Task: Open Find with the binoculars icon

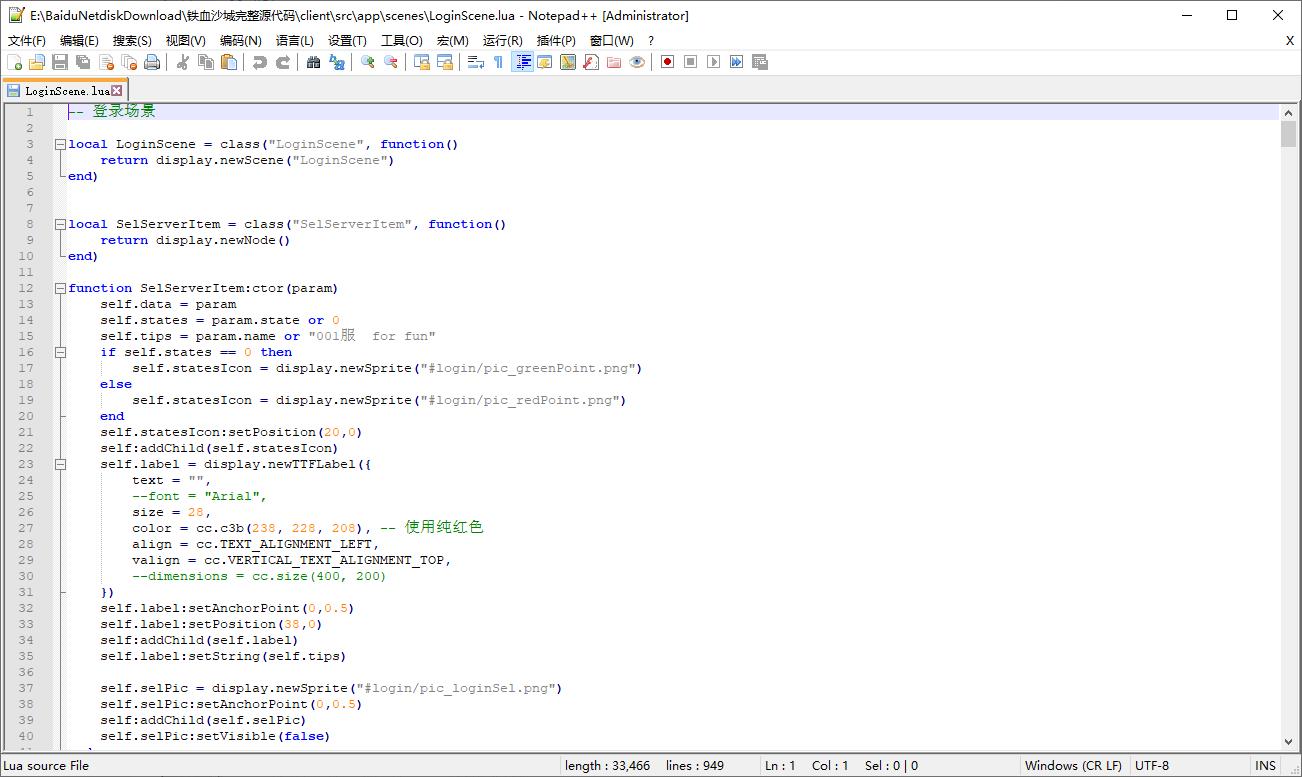Action: pos(314,62)
